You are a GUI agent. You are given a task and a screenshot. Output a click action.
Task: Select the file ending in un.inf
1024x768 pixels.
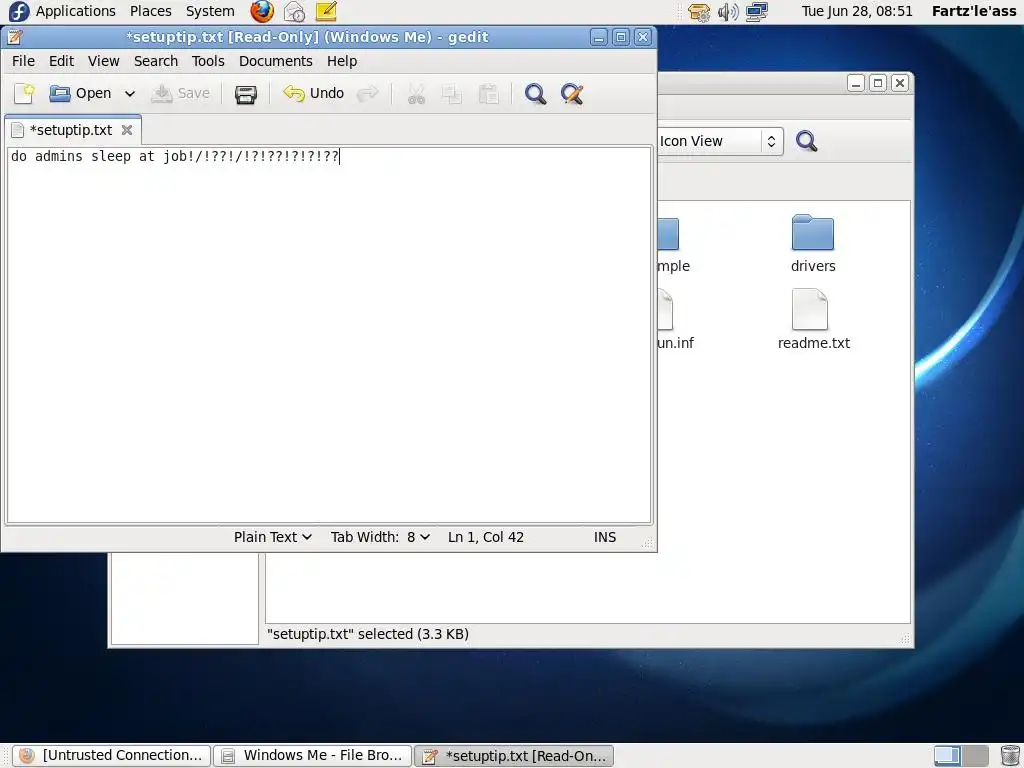coord(675,319)
